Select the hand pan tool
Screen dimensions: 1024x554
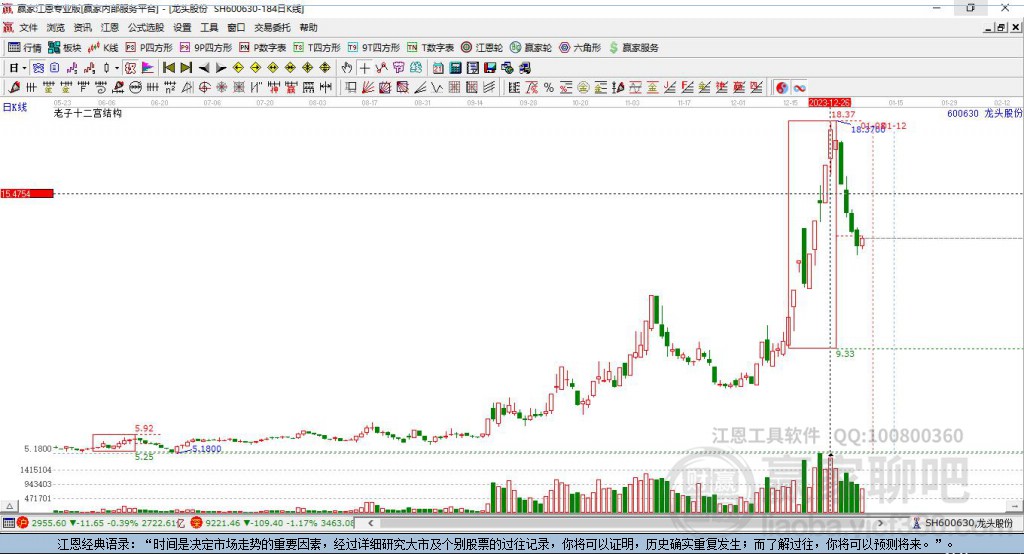(x=347, y=68)
